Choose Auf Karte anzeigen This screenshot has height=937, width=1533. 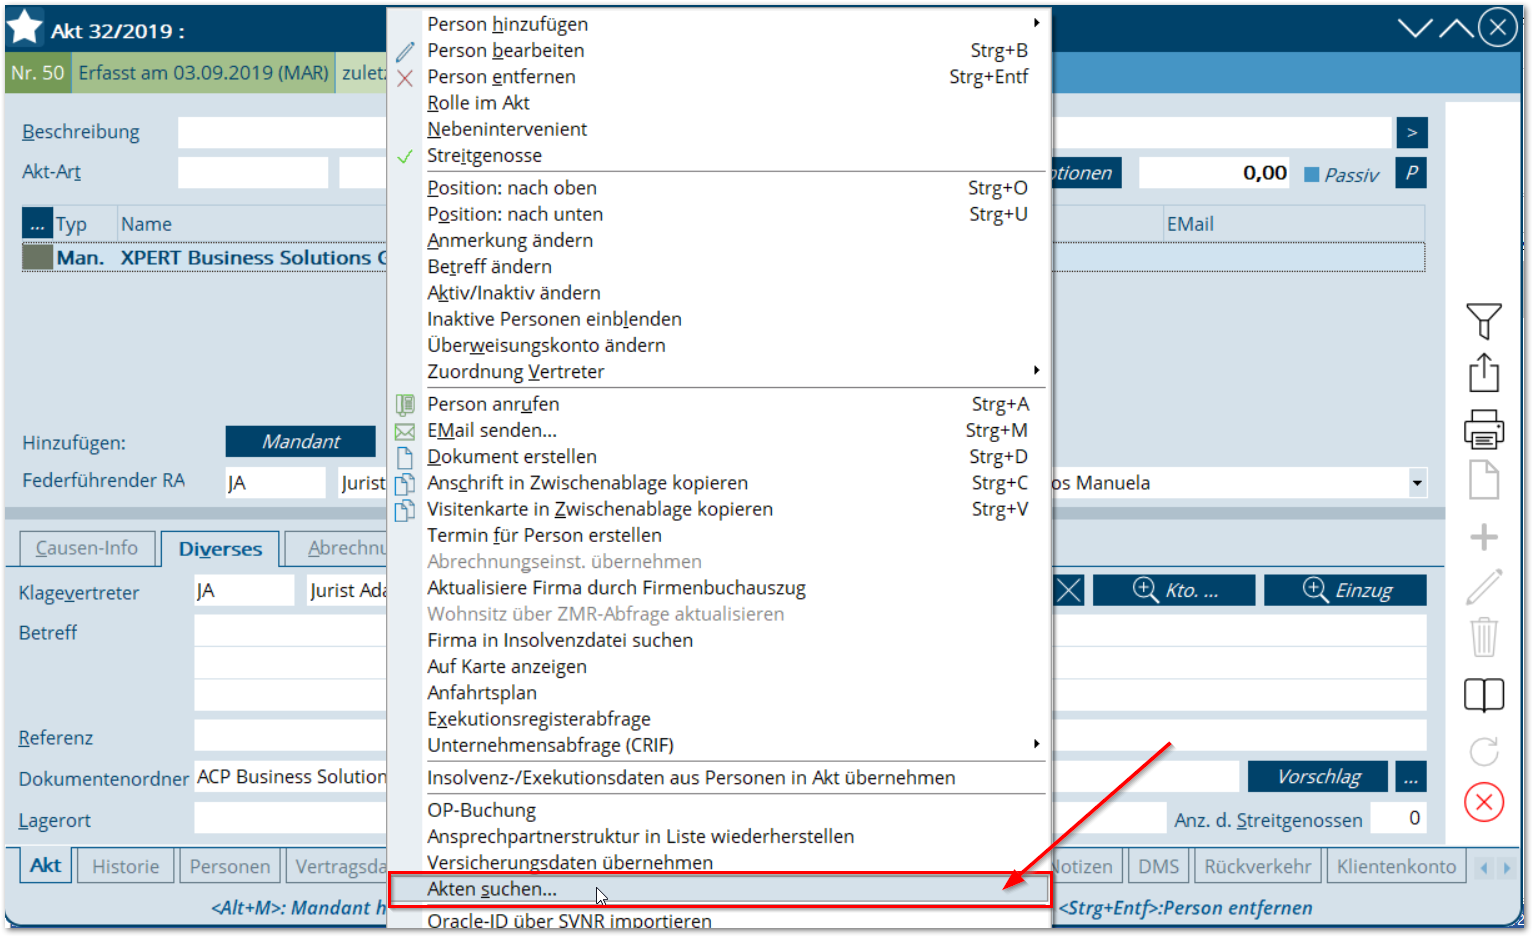click(x=719, y=667)
